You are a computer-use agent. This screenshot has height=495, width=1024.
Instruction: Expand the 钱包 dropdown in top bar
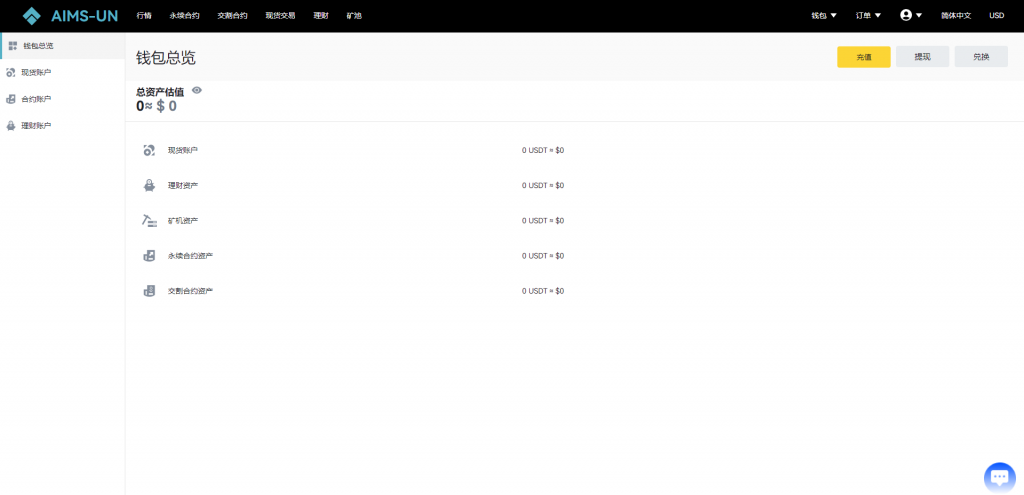pyautogui.click(x=824, y=16)
